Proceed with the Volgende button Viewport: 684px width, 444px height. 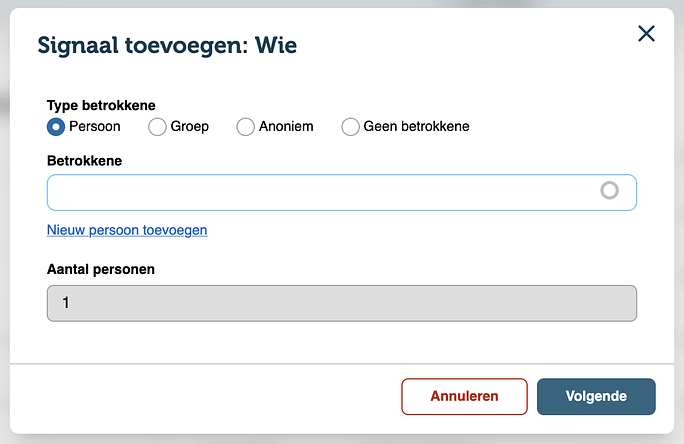point(596,396)
